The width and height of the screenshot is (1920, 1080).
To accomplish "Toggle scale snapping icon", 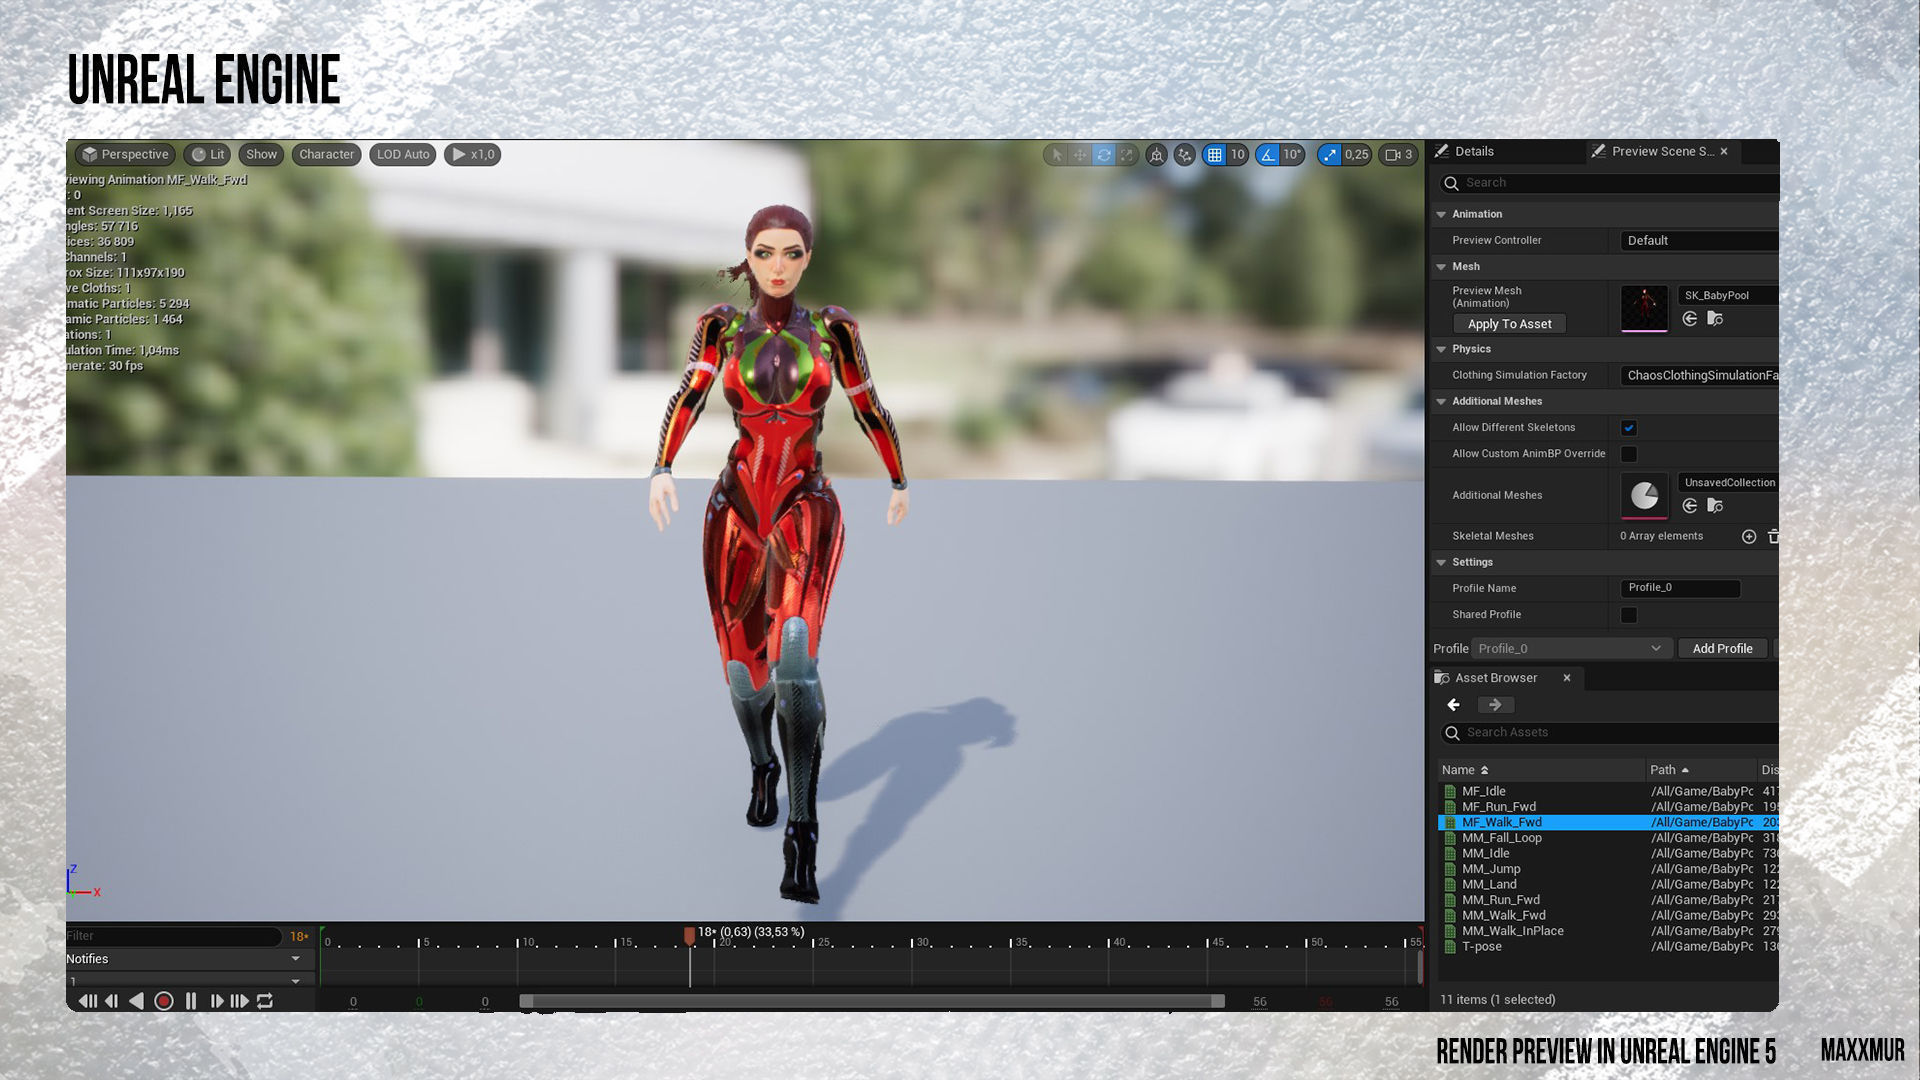I will [1330, 155].
